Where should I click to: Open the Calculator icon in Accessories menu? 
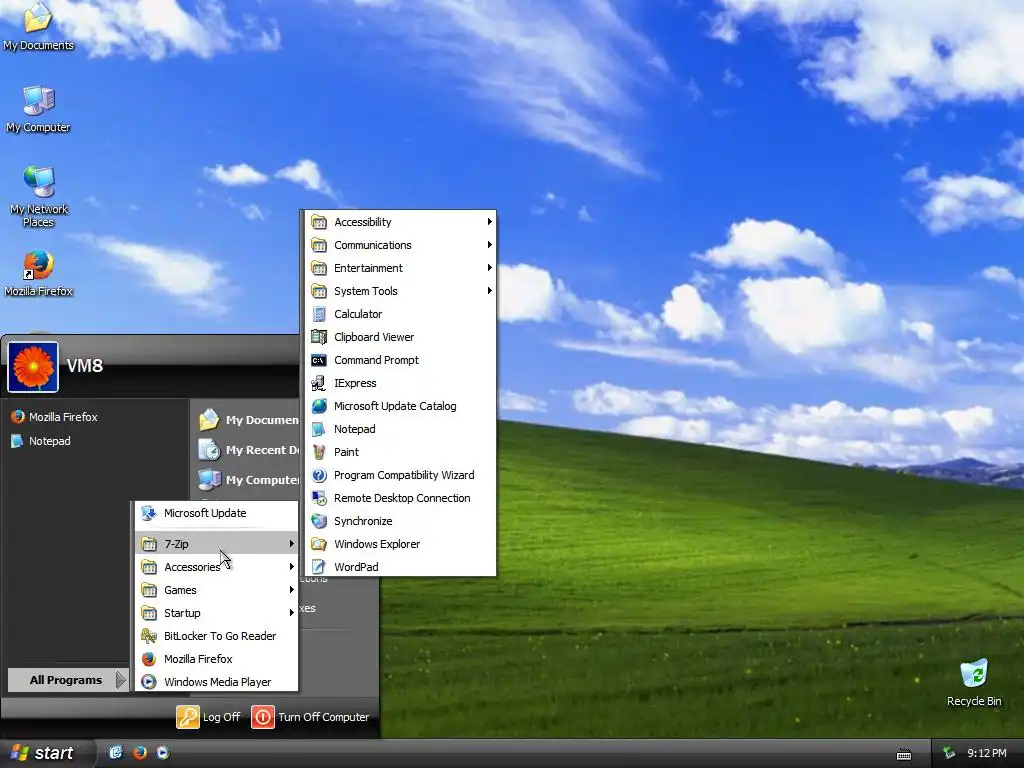[319, 314]
